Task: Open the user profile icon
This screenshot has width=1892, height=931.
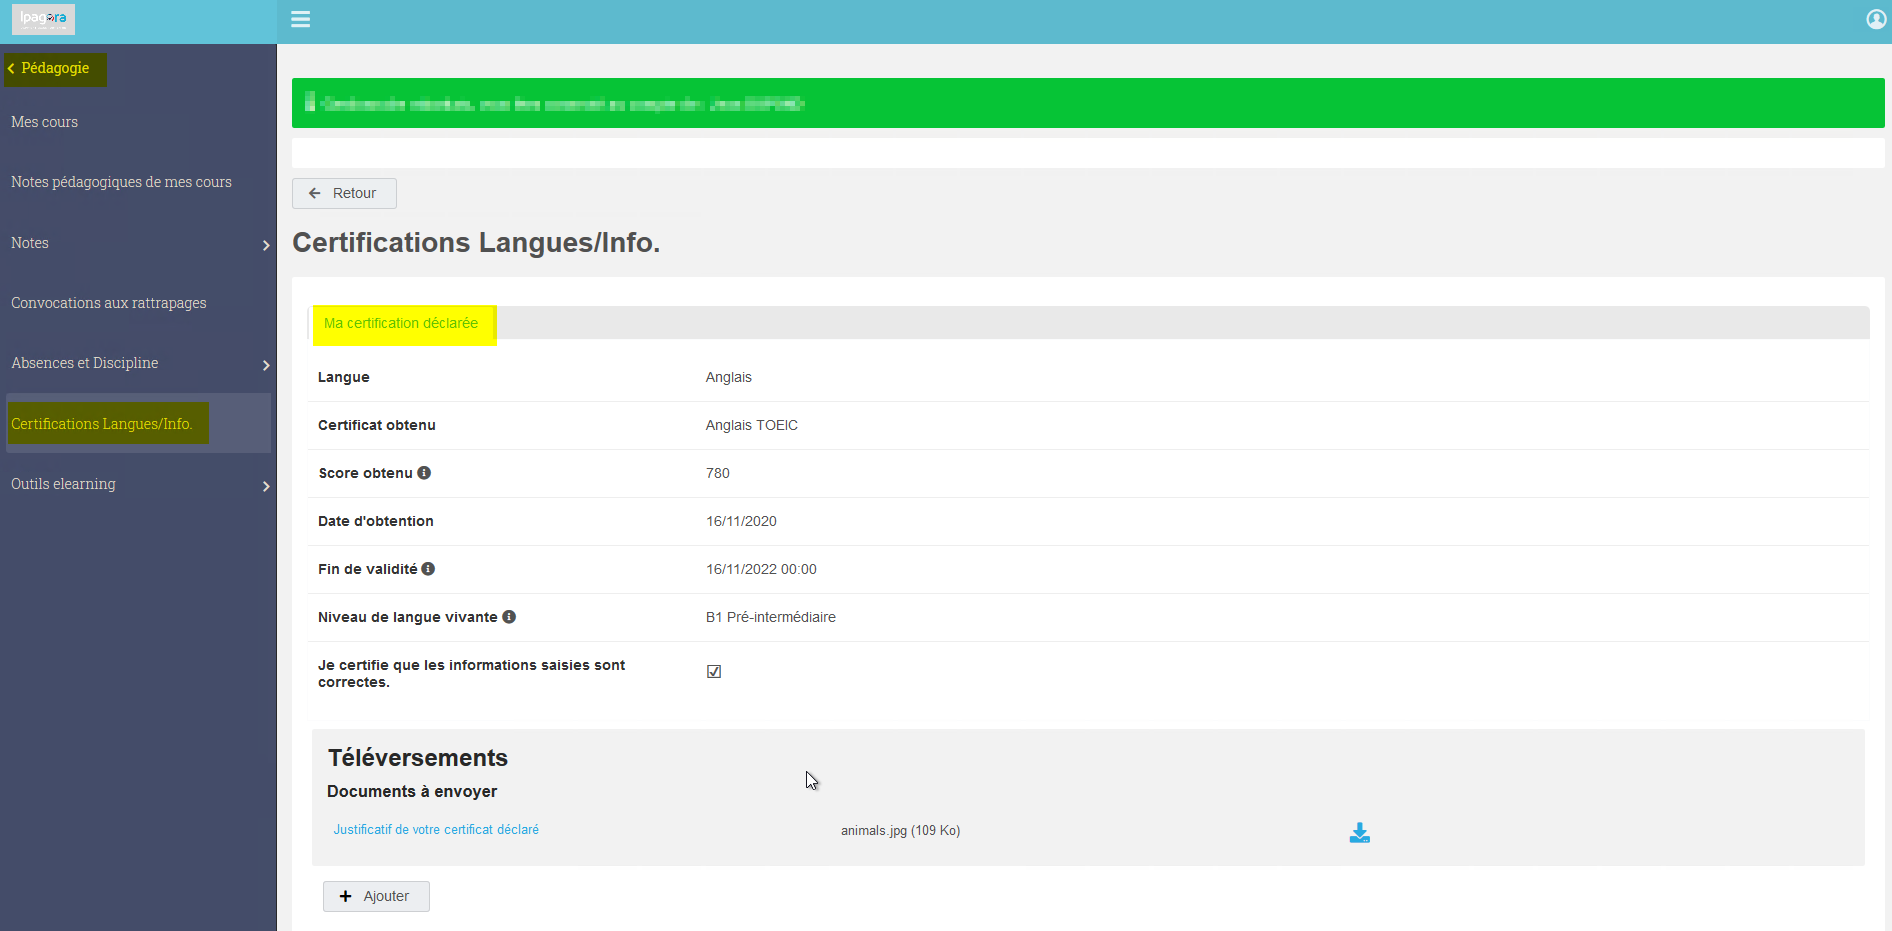Action: (x=1876, y=19)
